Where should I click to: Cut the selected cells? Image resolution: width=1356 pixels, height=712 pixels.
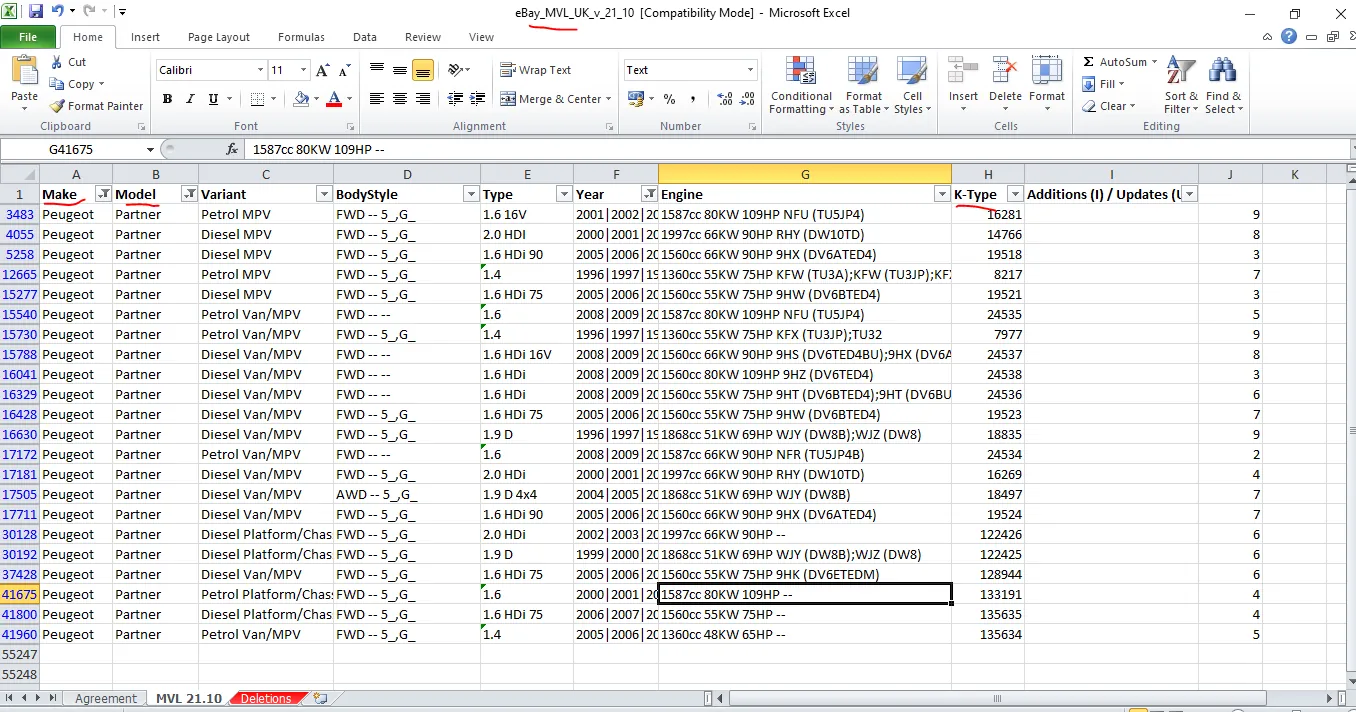[x=68, y=62]
